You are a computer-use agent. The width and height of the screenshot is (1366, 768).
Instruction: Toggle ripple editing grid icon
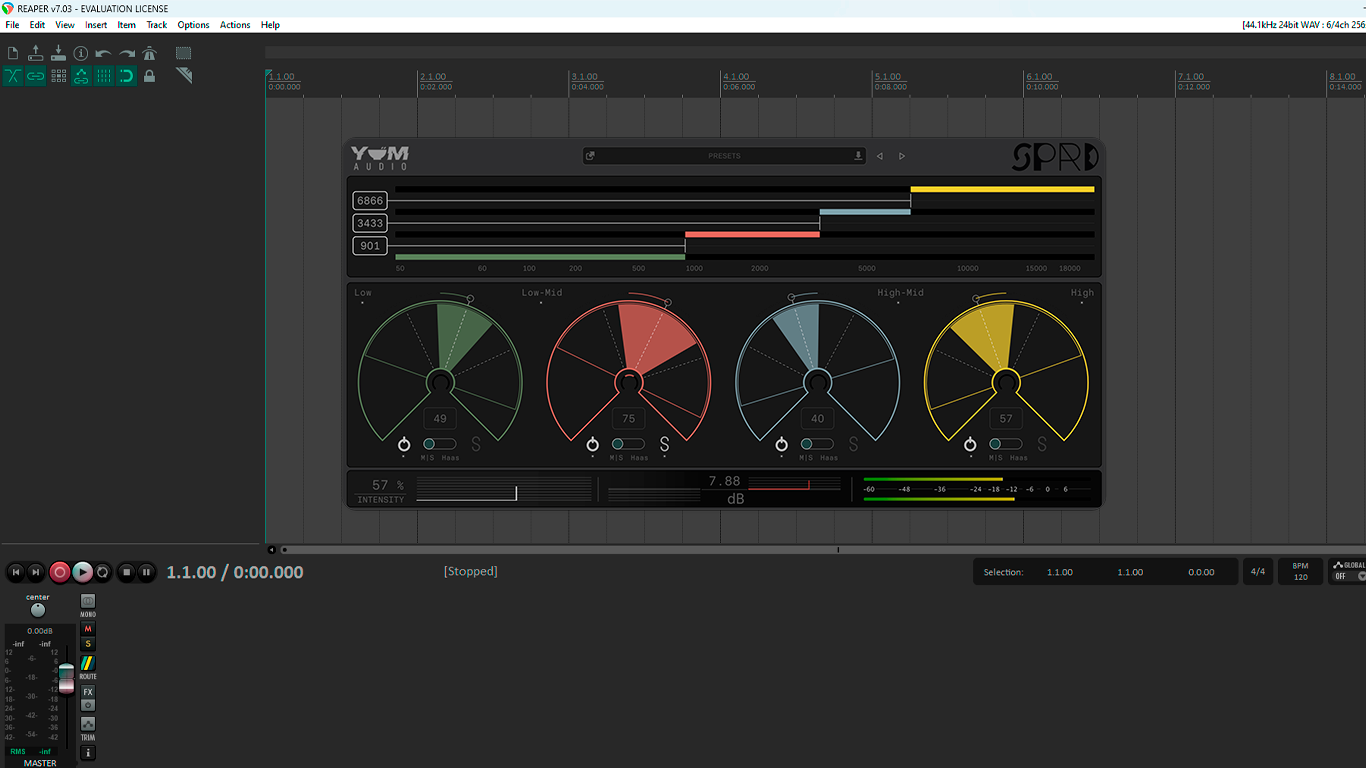coord(58,76)
